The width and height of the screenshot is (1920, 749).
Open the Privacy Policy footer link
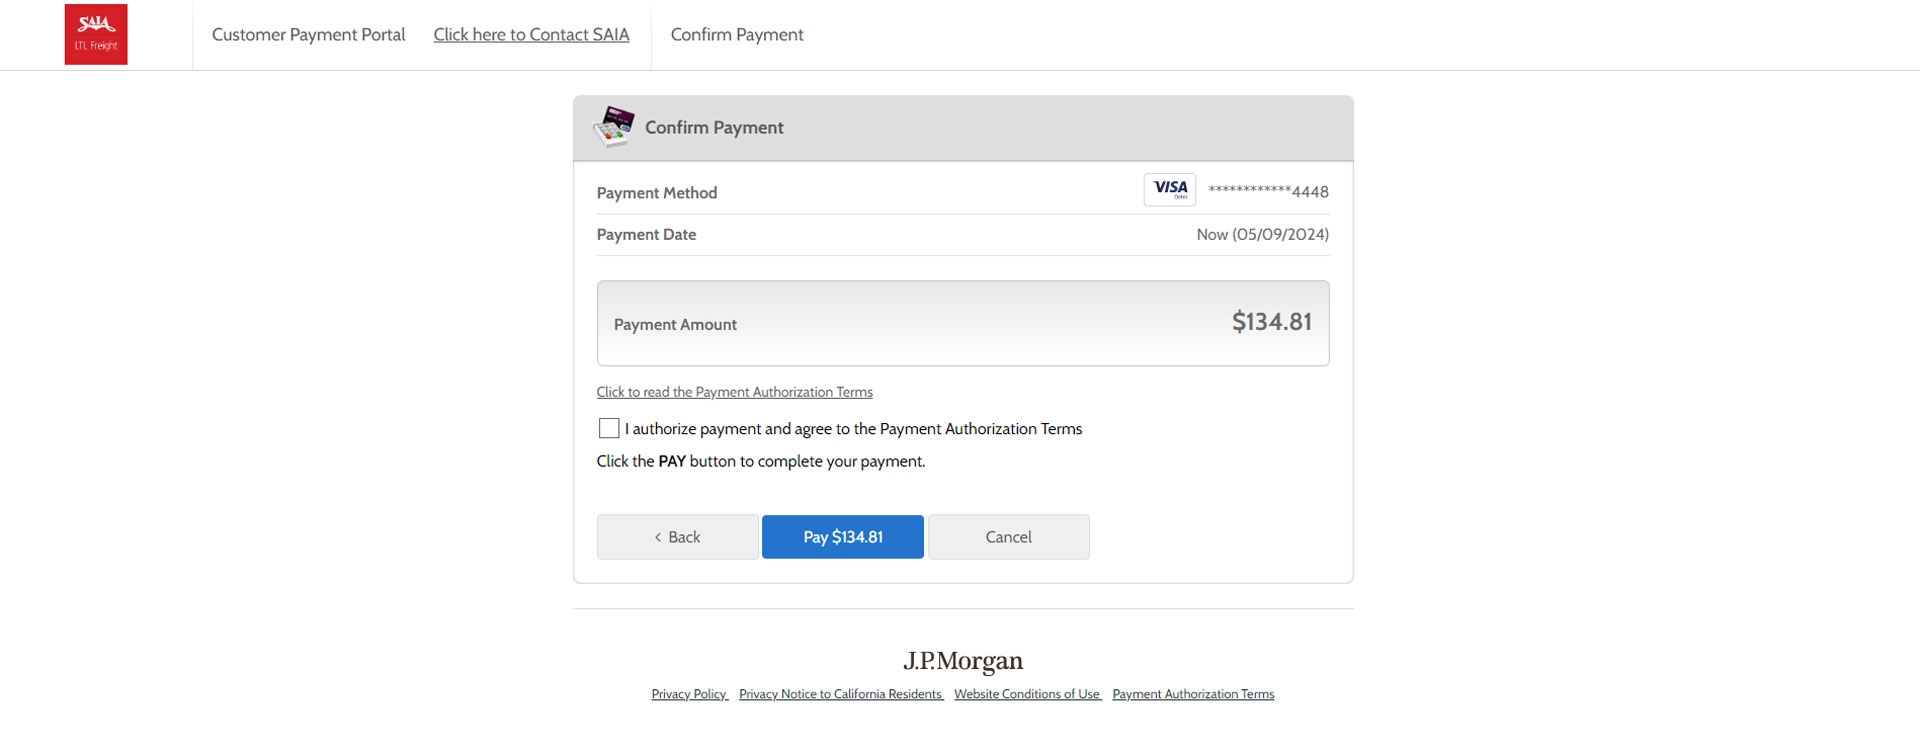tap(689, 694)
